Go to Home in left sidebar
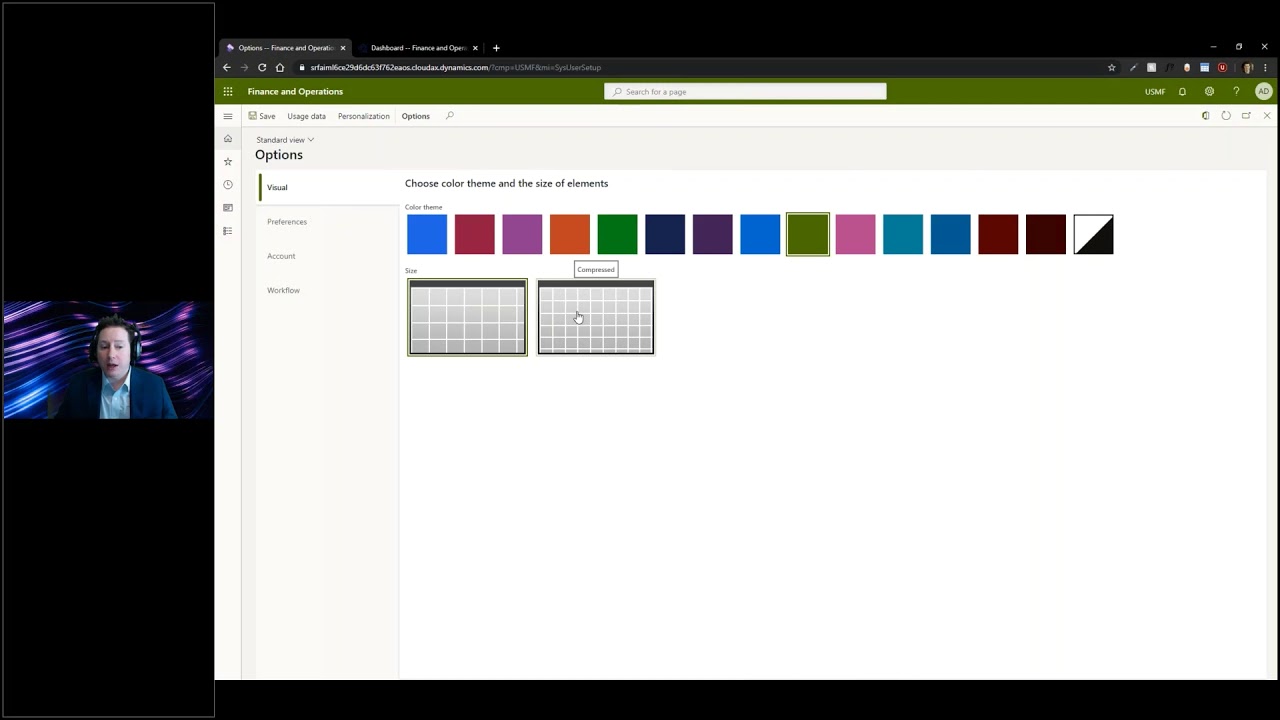Image resolution: width=1280 pixels, height=720 pixels. point(228,138)
